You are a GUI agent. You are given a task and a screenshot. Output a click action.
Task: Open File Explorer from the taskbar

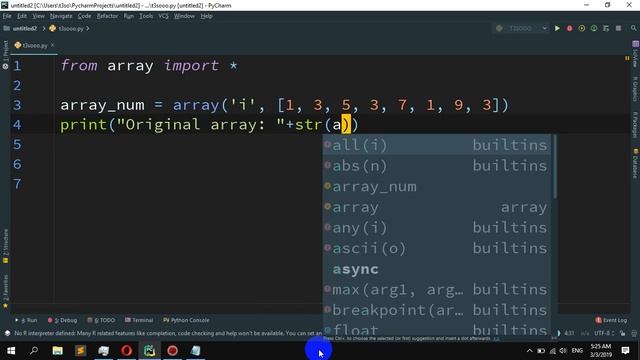58,351
